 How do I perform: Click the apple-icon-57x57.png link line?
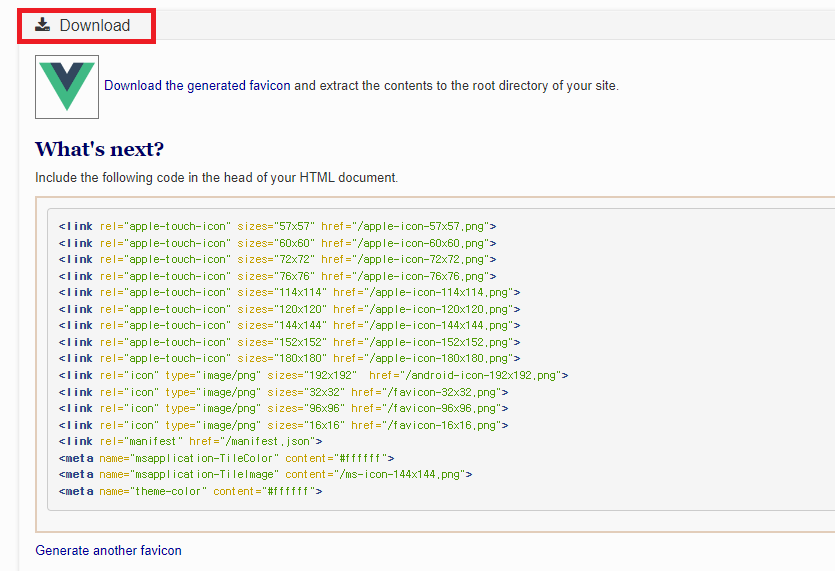coord(277,226)
